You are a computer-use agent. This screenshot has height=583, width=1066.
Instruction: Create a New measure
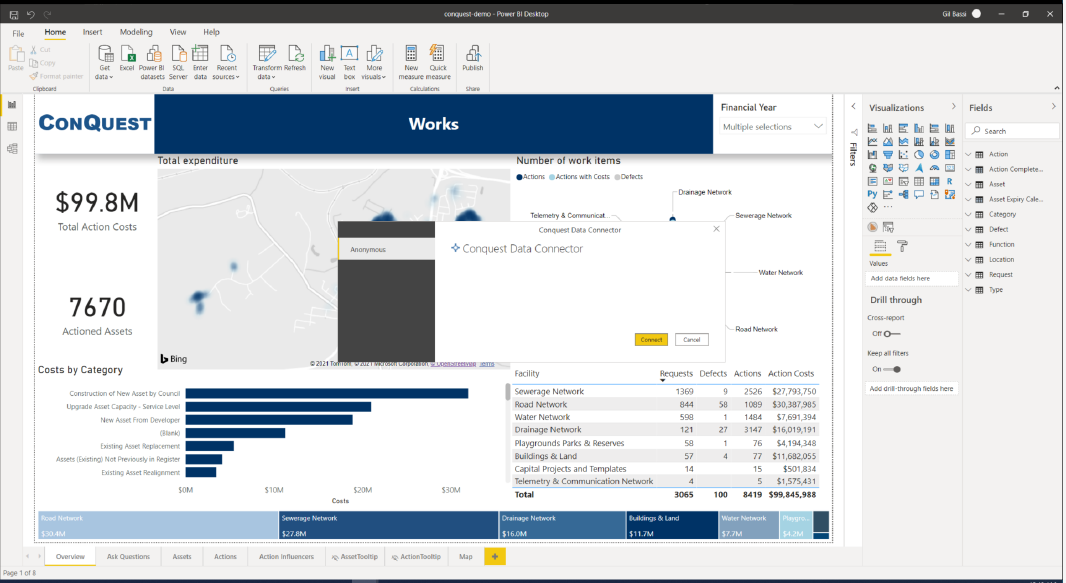pyautogui.click(x=411, y=62)
